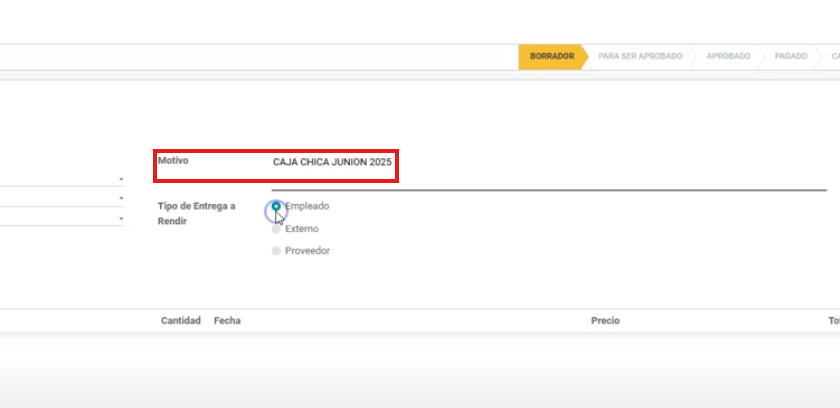Click the Tipo de Entrega a Rendir label
840x408 pixels.
tap(196, 213)
